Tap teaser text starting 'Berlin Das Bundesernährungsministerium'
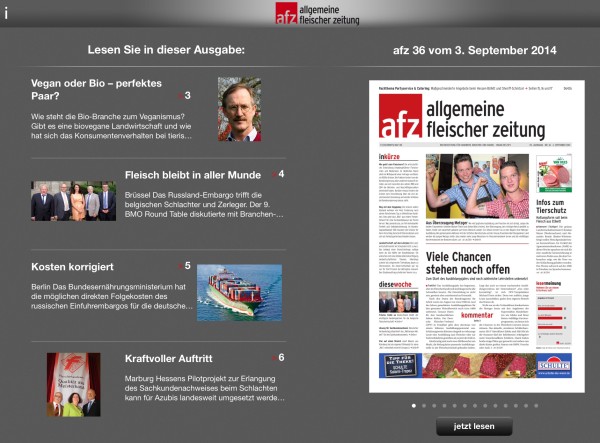 112,296
